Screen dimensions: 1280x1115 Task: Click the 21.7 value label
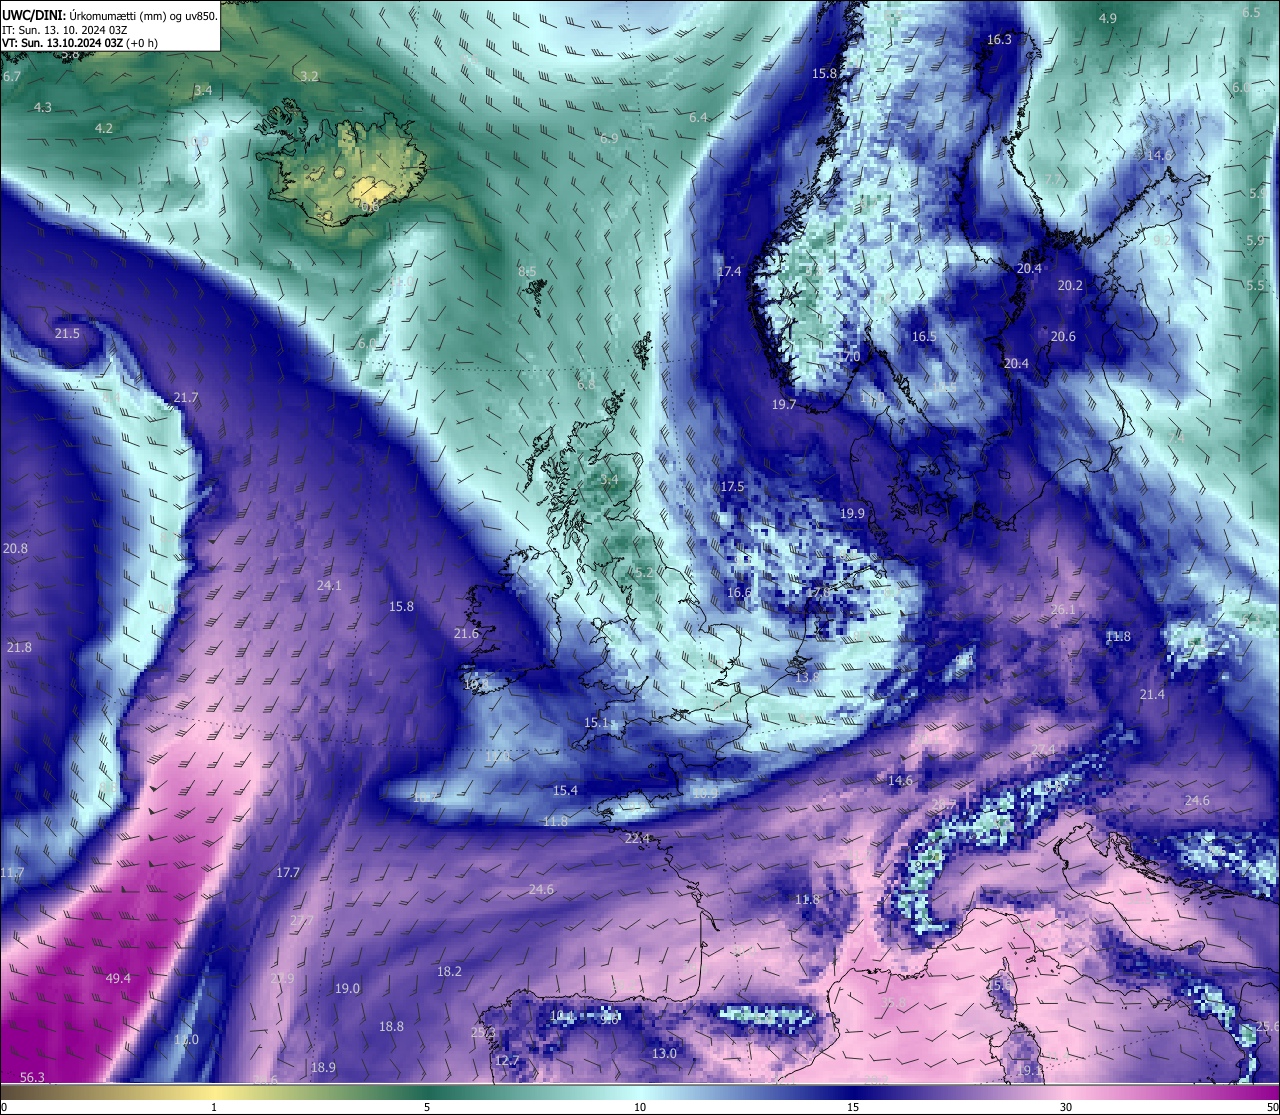[186, 398]
